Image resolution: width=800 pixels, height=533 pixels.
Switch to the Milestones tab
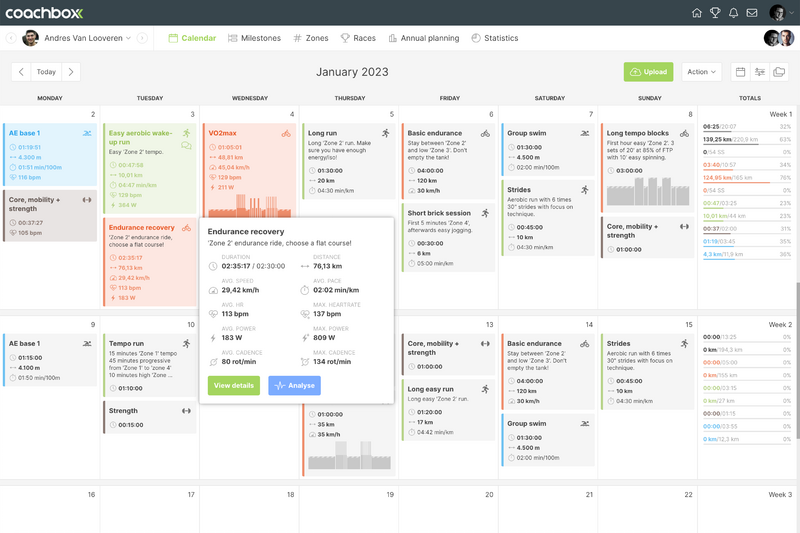click(254, 38)
